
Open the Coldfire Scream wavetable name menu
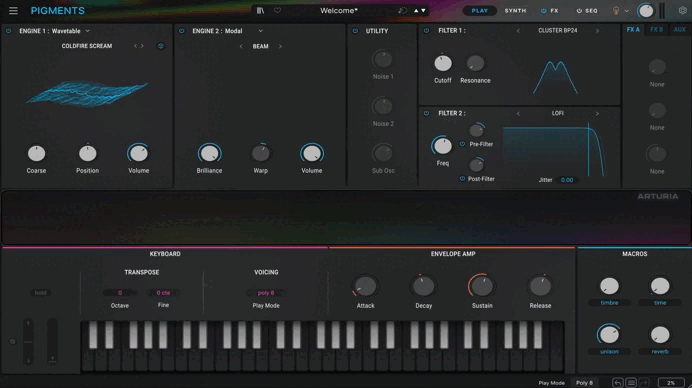pos(86,46)
